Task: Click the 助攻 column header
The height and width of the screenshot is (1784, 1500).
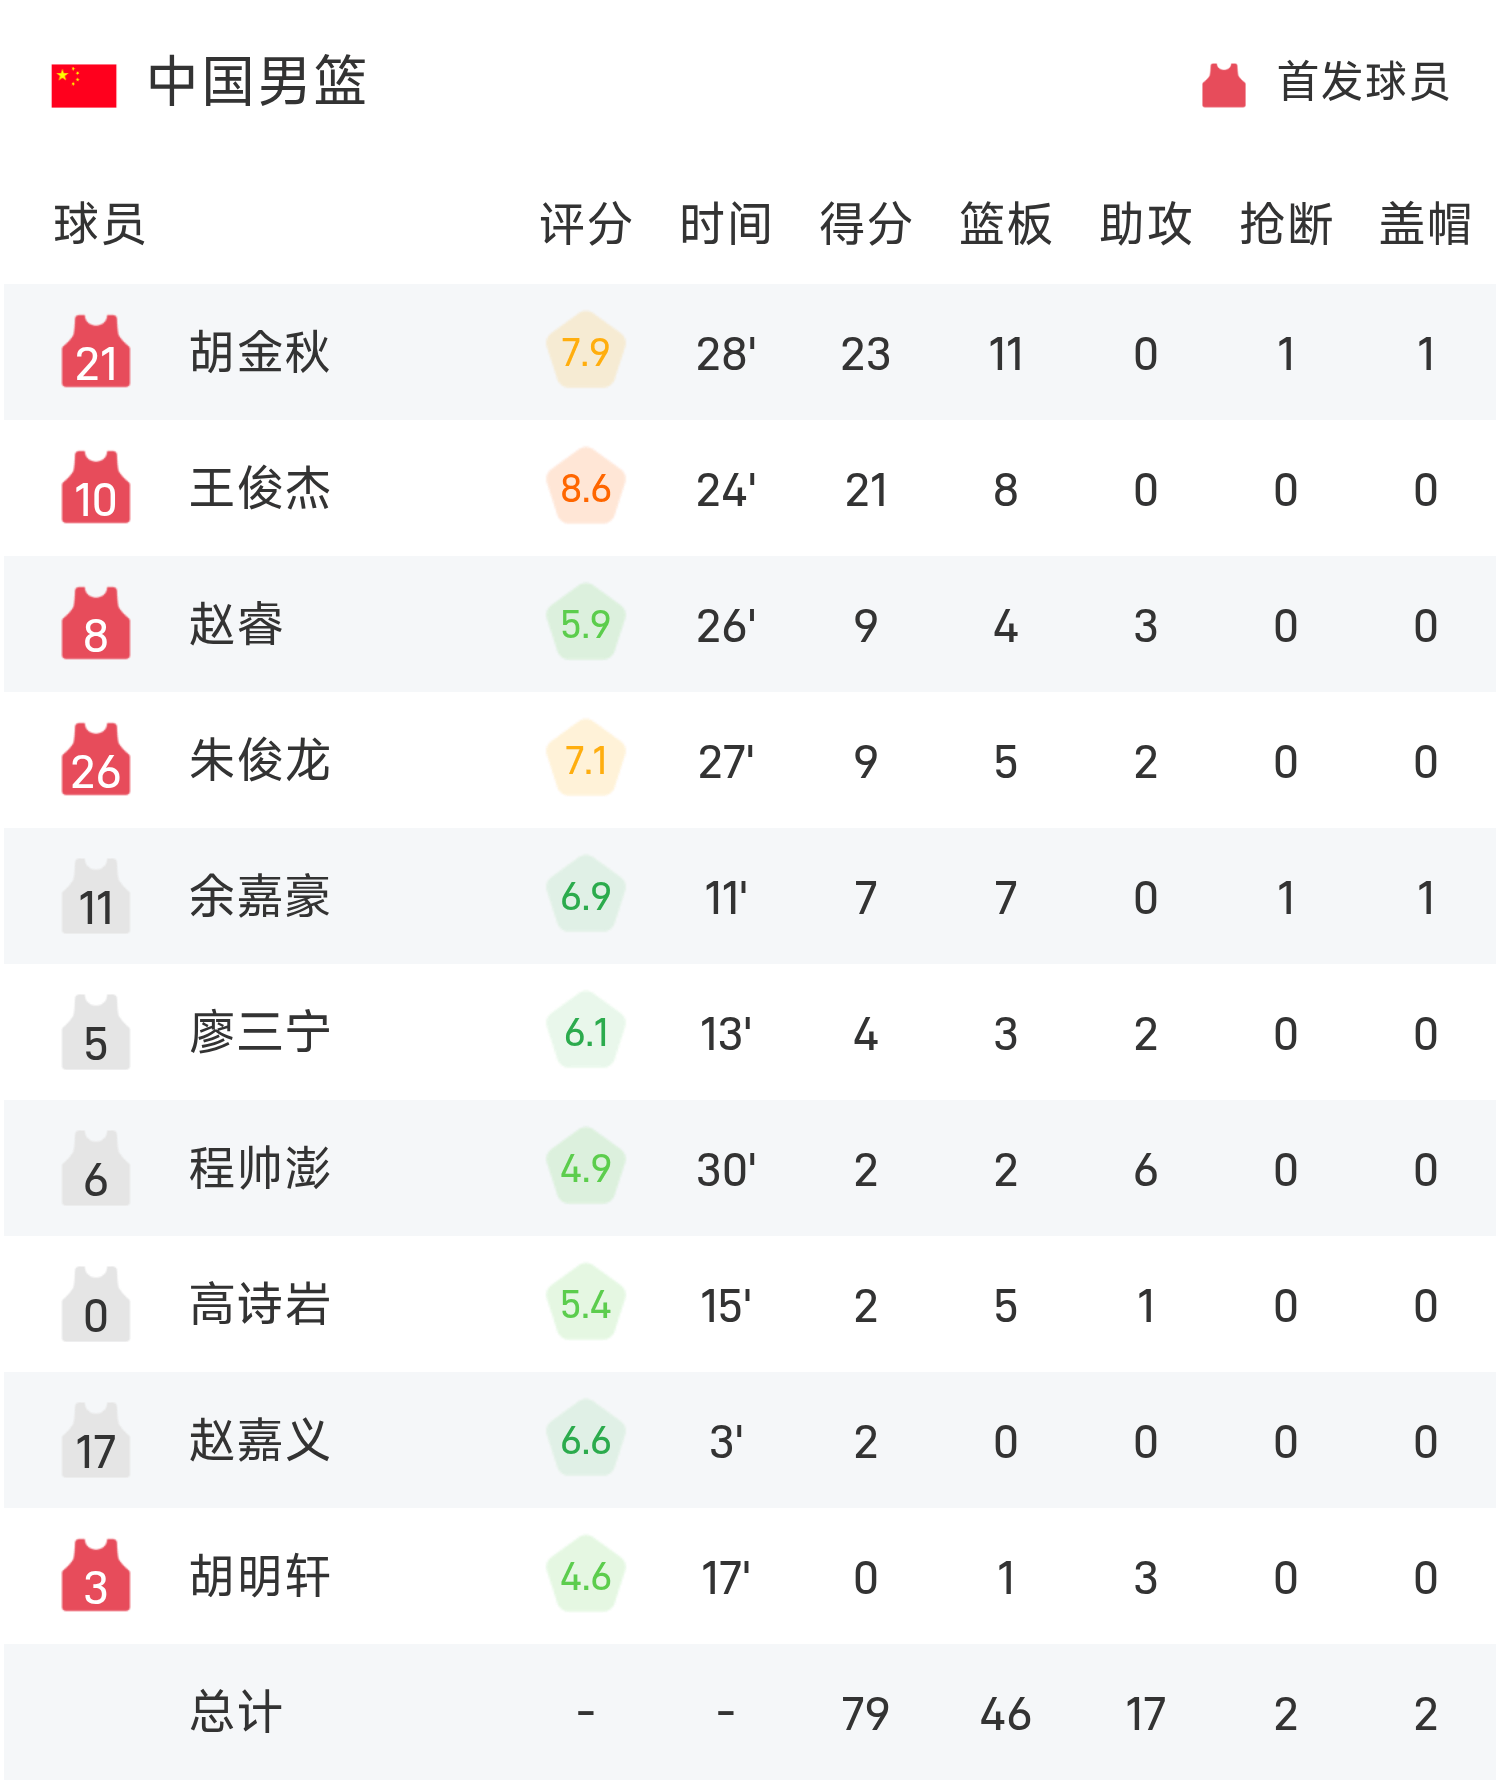Action: tap(1145, 223)
